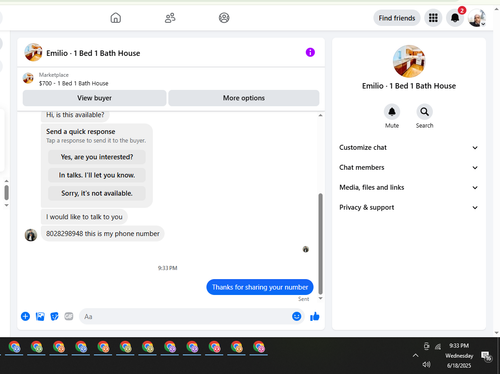Open the grid menu icon
The height and width of the screenshot is (374, 500).
click(433, 18)
